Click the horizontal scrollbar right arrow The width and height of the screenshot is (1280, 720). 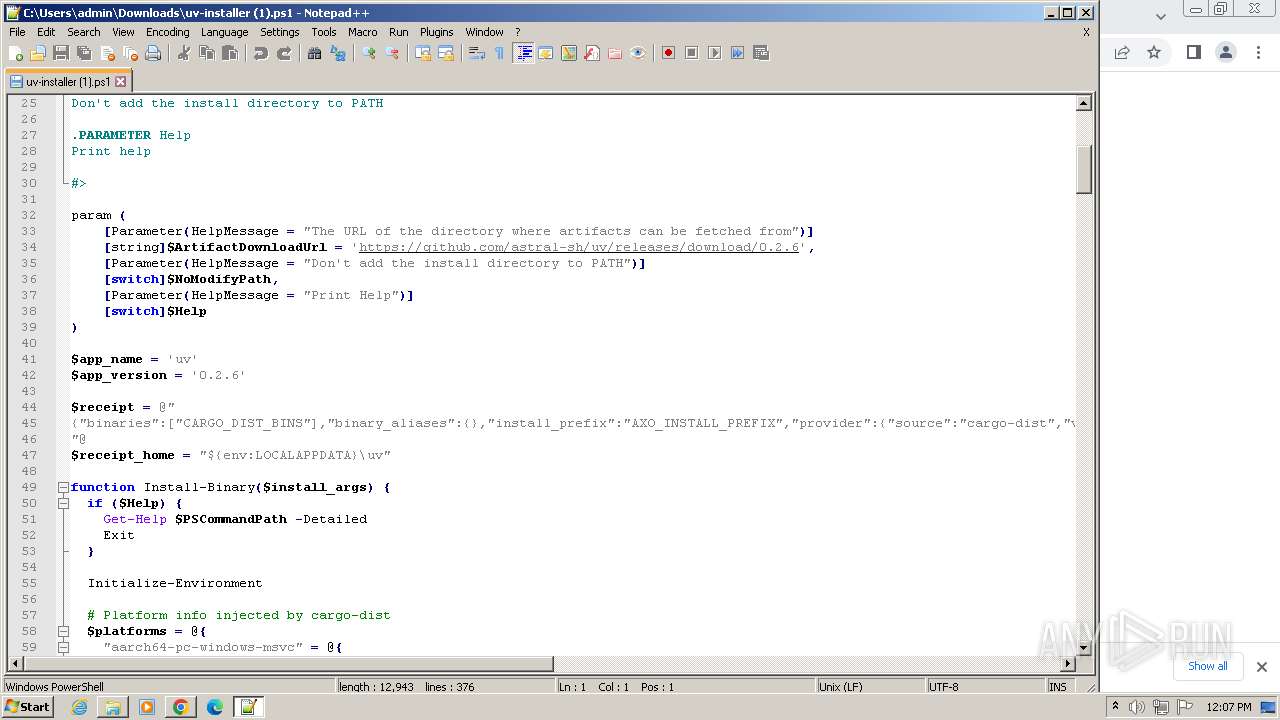pyautogui.click(x=1067, y=663)
